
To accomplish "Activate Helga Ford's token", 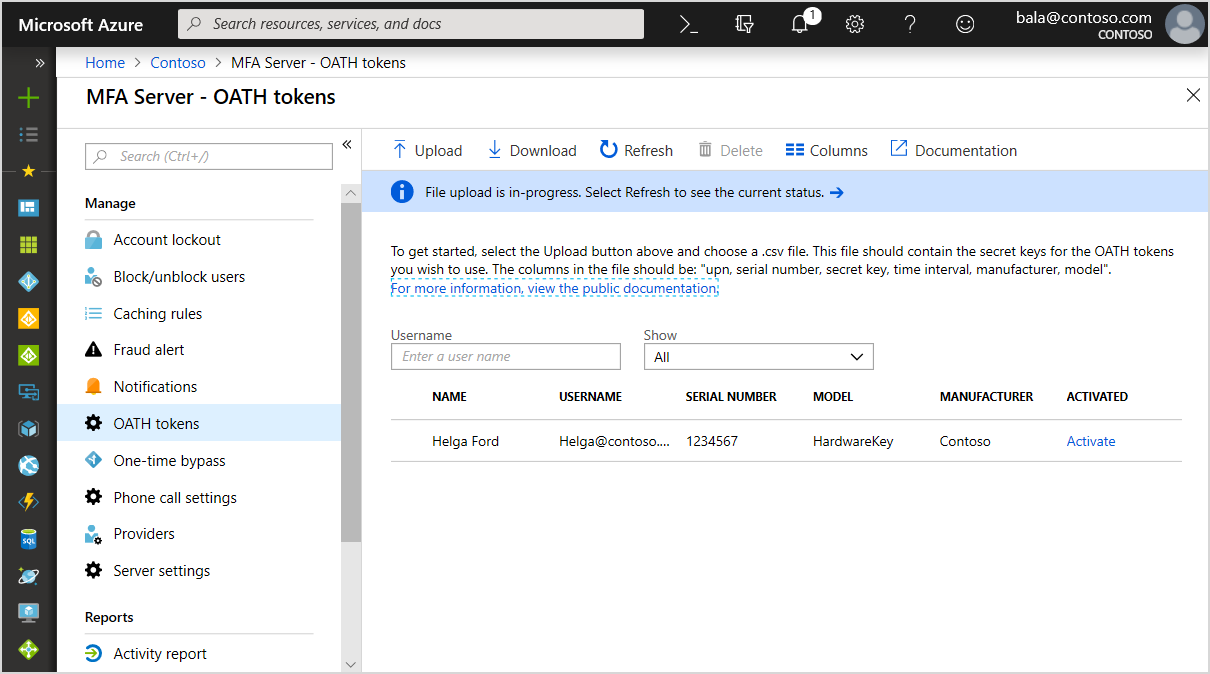I will pyautogui.click(x=1091, y=441).
